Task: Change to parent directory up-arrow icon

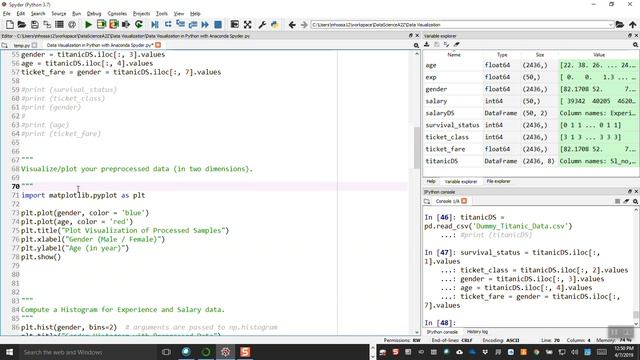Action: pos(632,24)
